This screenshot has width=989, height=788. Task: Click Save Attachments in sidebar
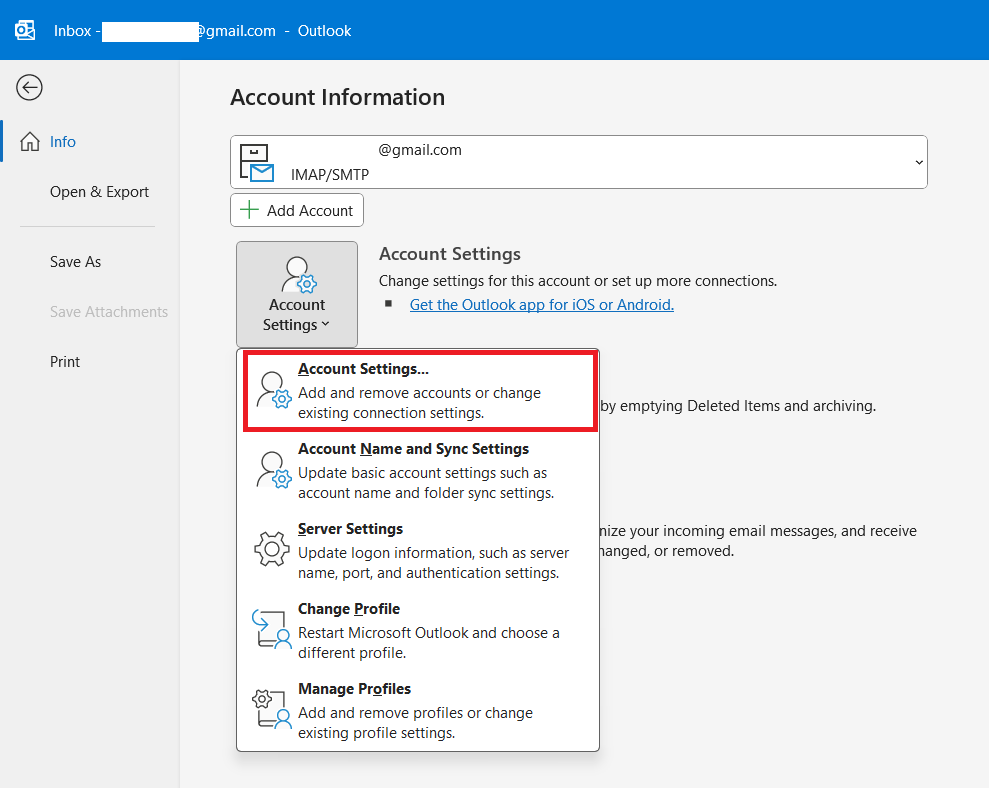(x=108, y=312)
